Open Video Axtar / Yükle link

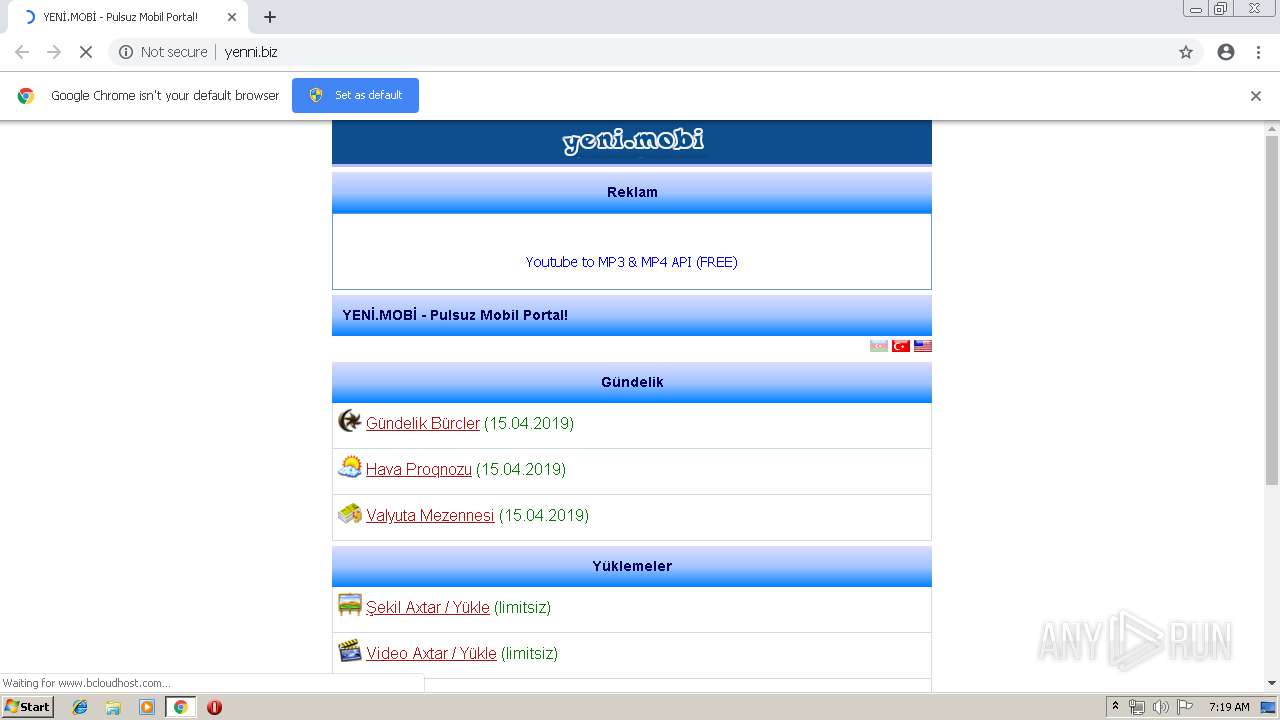431,653
